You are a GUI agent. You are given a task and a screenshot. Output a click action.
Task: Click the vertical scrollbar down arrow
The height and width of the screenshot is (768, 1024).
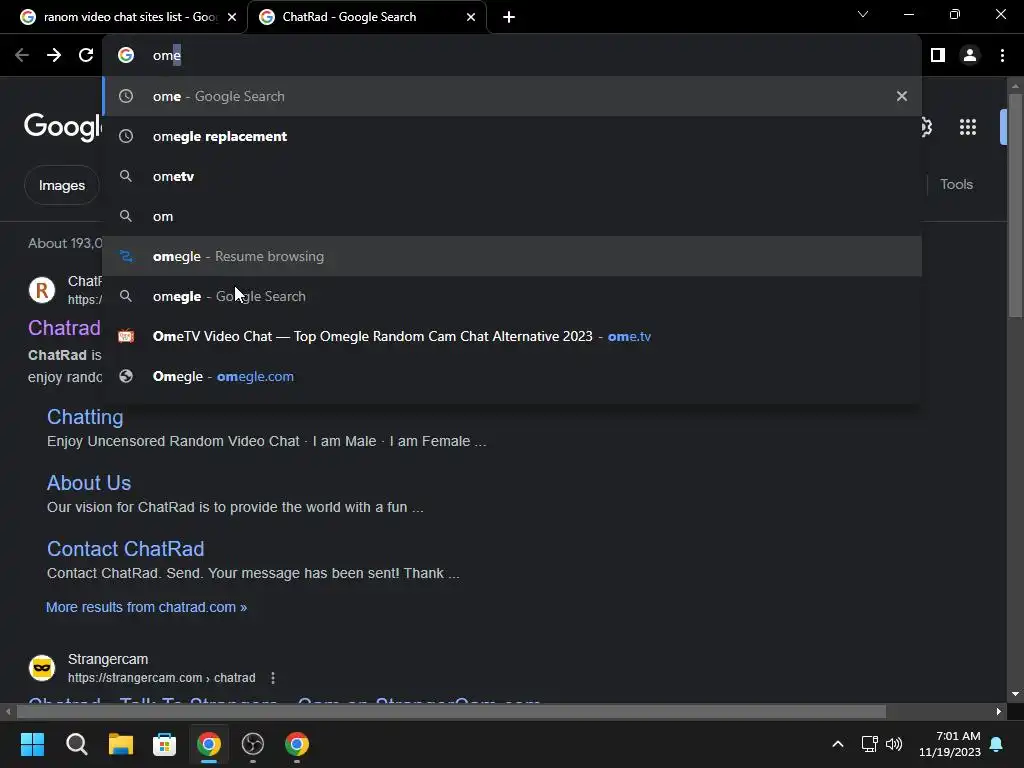[x=1015, y=694]
